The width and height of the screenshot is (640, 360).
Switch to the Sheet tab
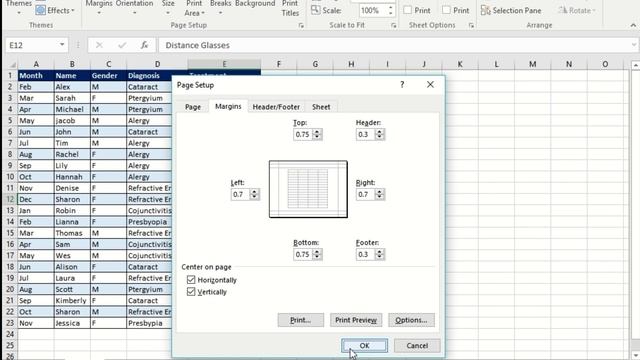click(321, 107)
